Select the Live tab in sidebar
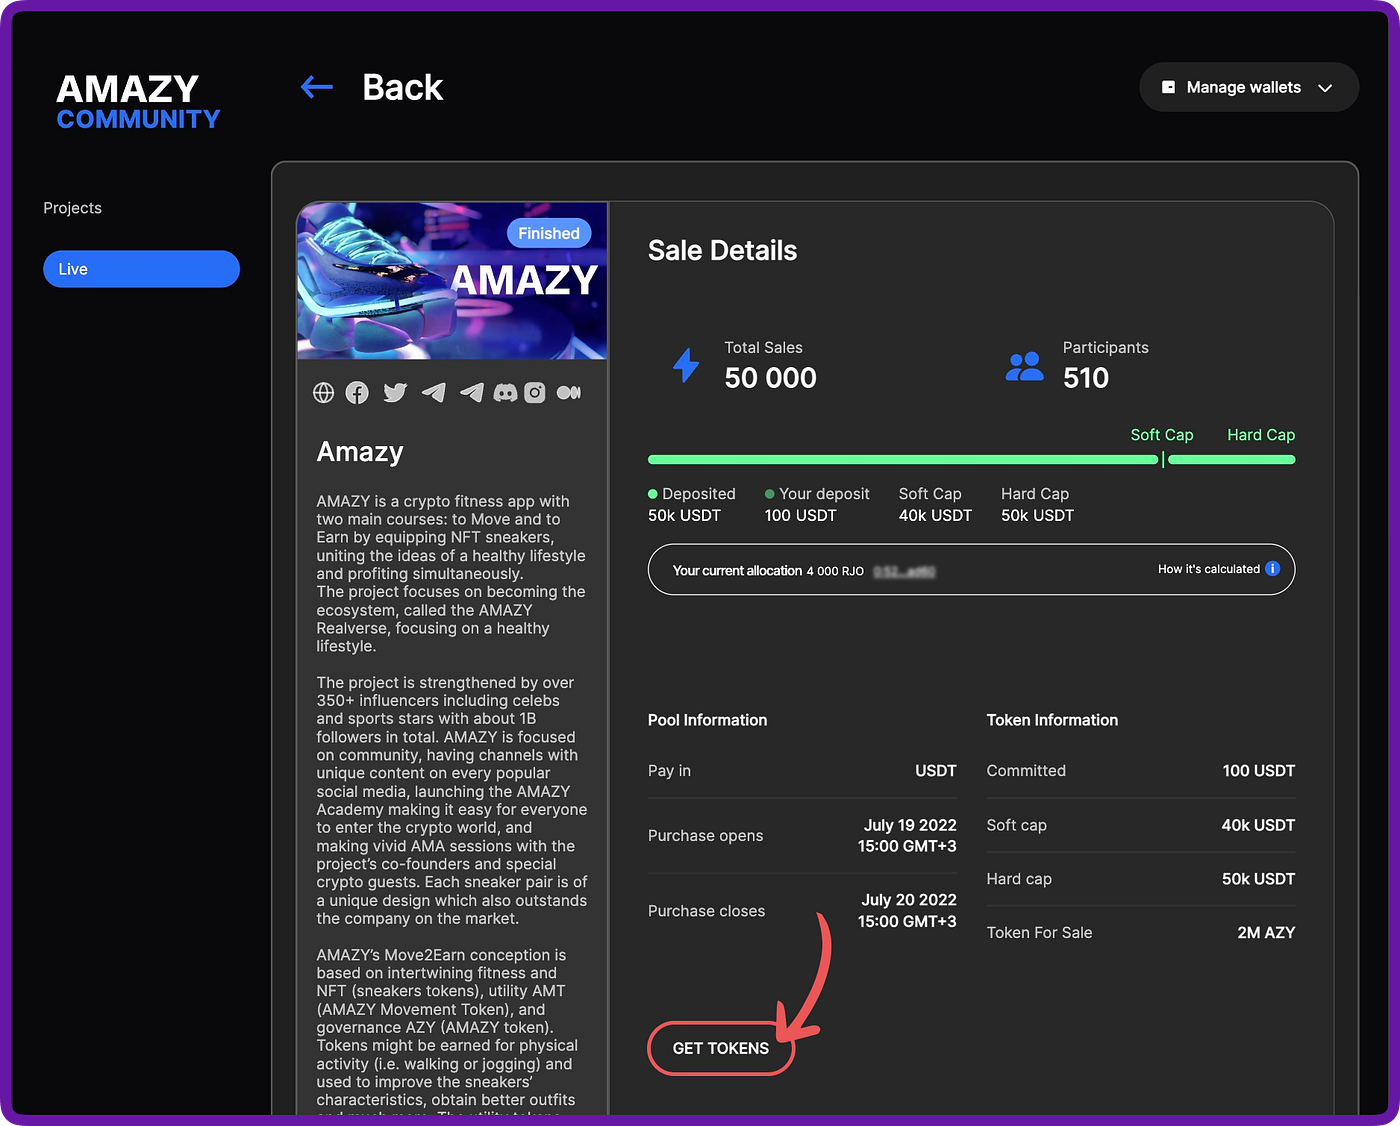This screenshot has width=1400, height=1126. coord(141,269)
